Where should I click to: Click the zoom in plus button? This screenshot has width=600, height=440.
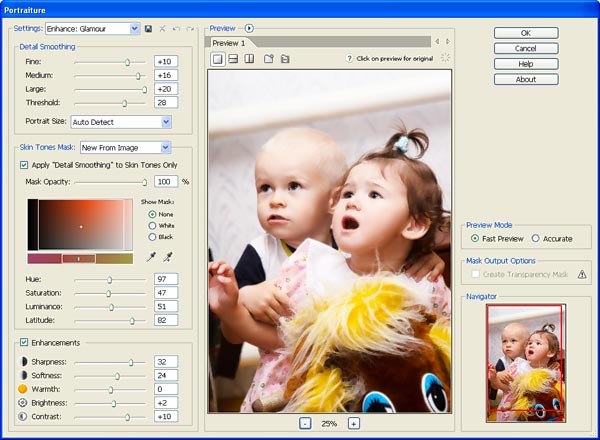click(x=353, y=423)
